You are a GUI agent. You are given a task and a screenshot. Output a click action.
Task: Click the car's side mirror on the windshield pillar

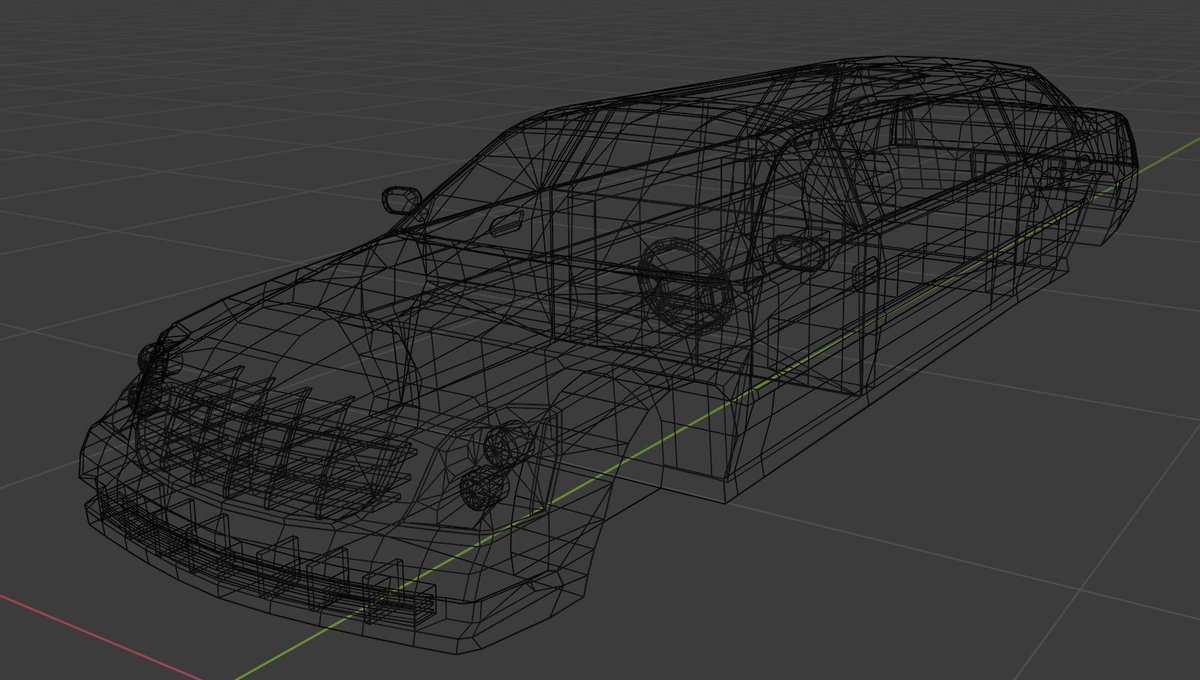pyautogui.click(x=401, y=199)
